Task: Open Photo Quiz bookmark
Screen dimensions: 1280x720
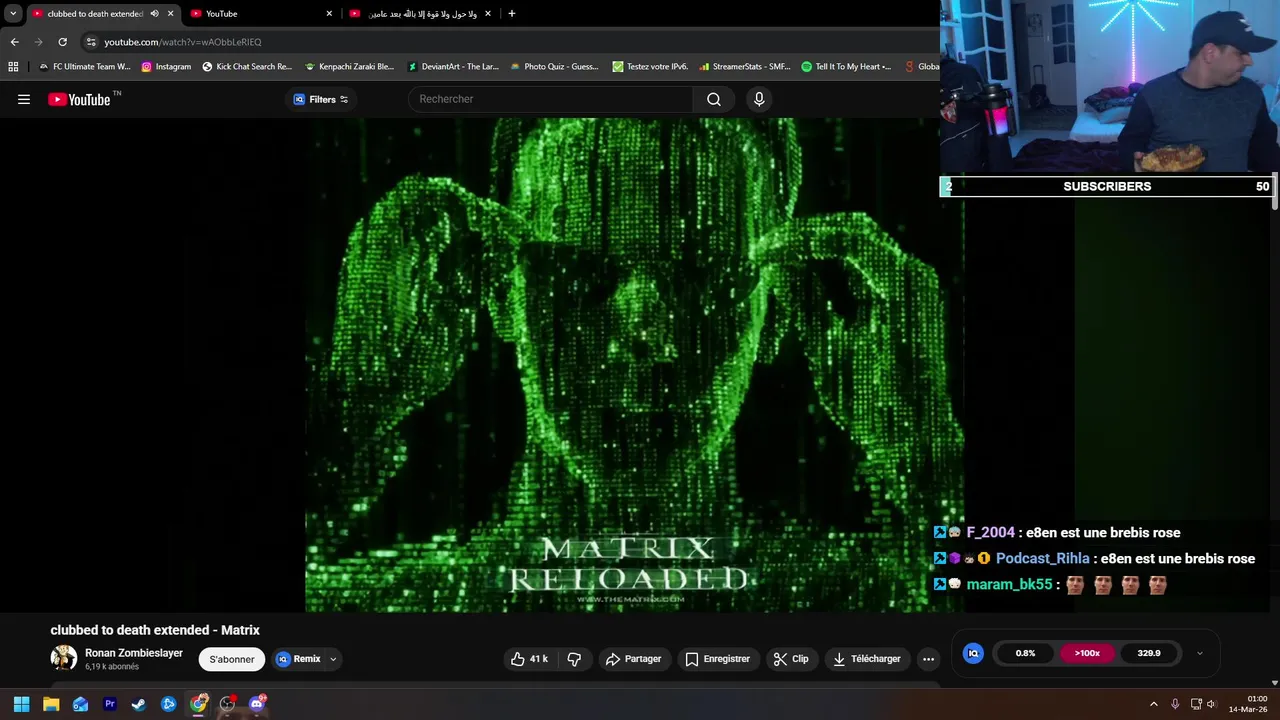Action: 554,67
